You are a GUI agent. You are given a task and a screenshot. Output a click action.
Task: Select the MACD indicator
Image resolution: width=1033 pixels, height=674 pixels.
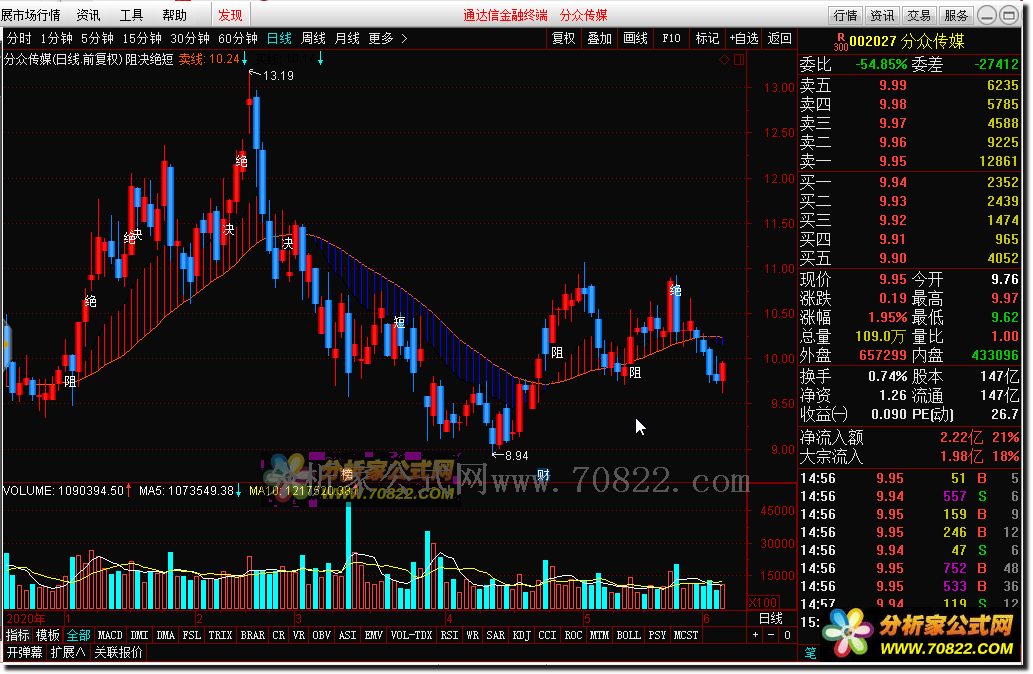(x=110, y=635)
